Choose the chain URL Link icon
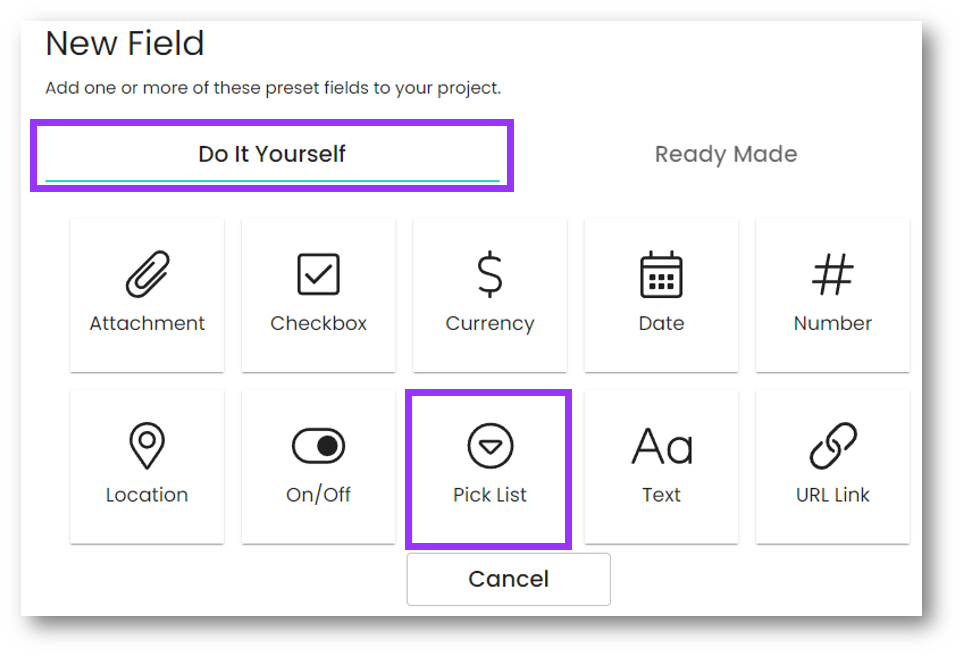 (x=832, y=446)
